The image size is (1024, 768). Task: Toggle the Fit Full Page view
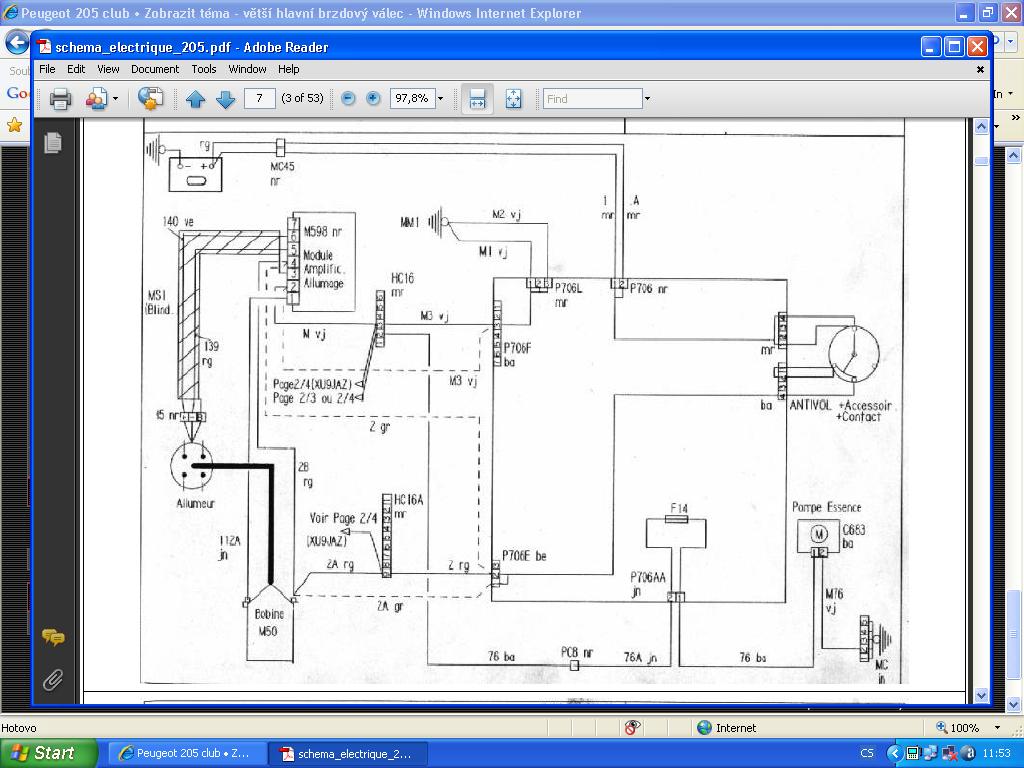point(513,98)
